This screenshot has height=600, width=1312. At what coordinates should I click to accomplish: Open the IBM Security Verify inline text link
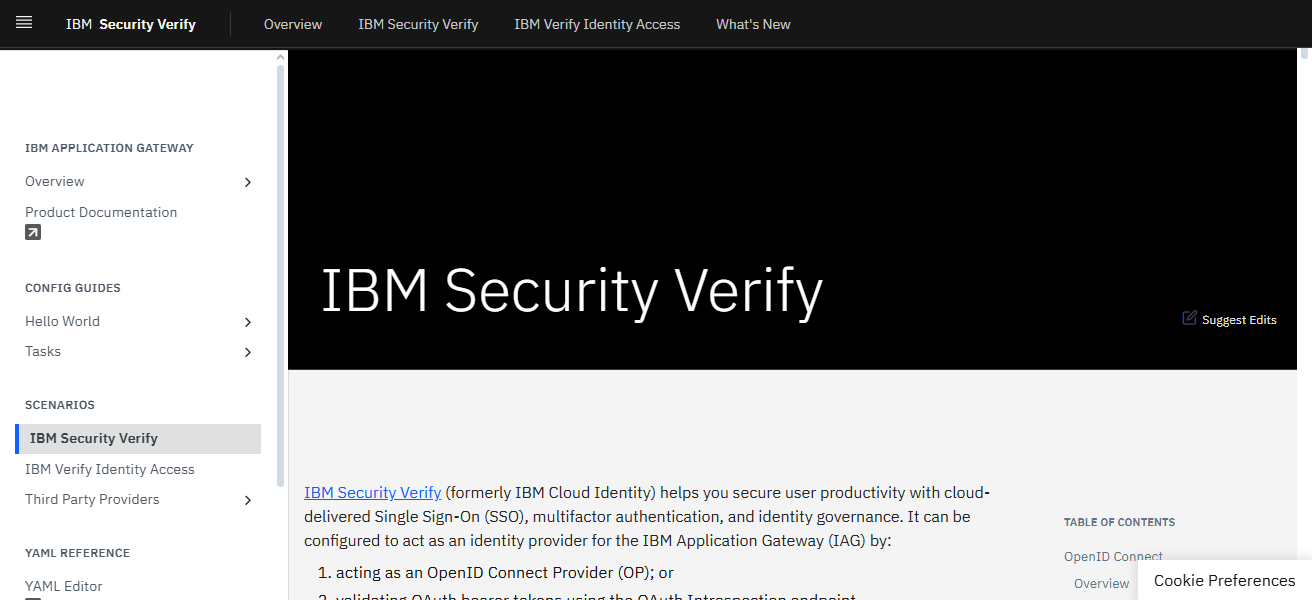pyautogui.click(x=372, y=492)
